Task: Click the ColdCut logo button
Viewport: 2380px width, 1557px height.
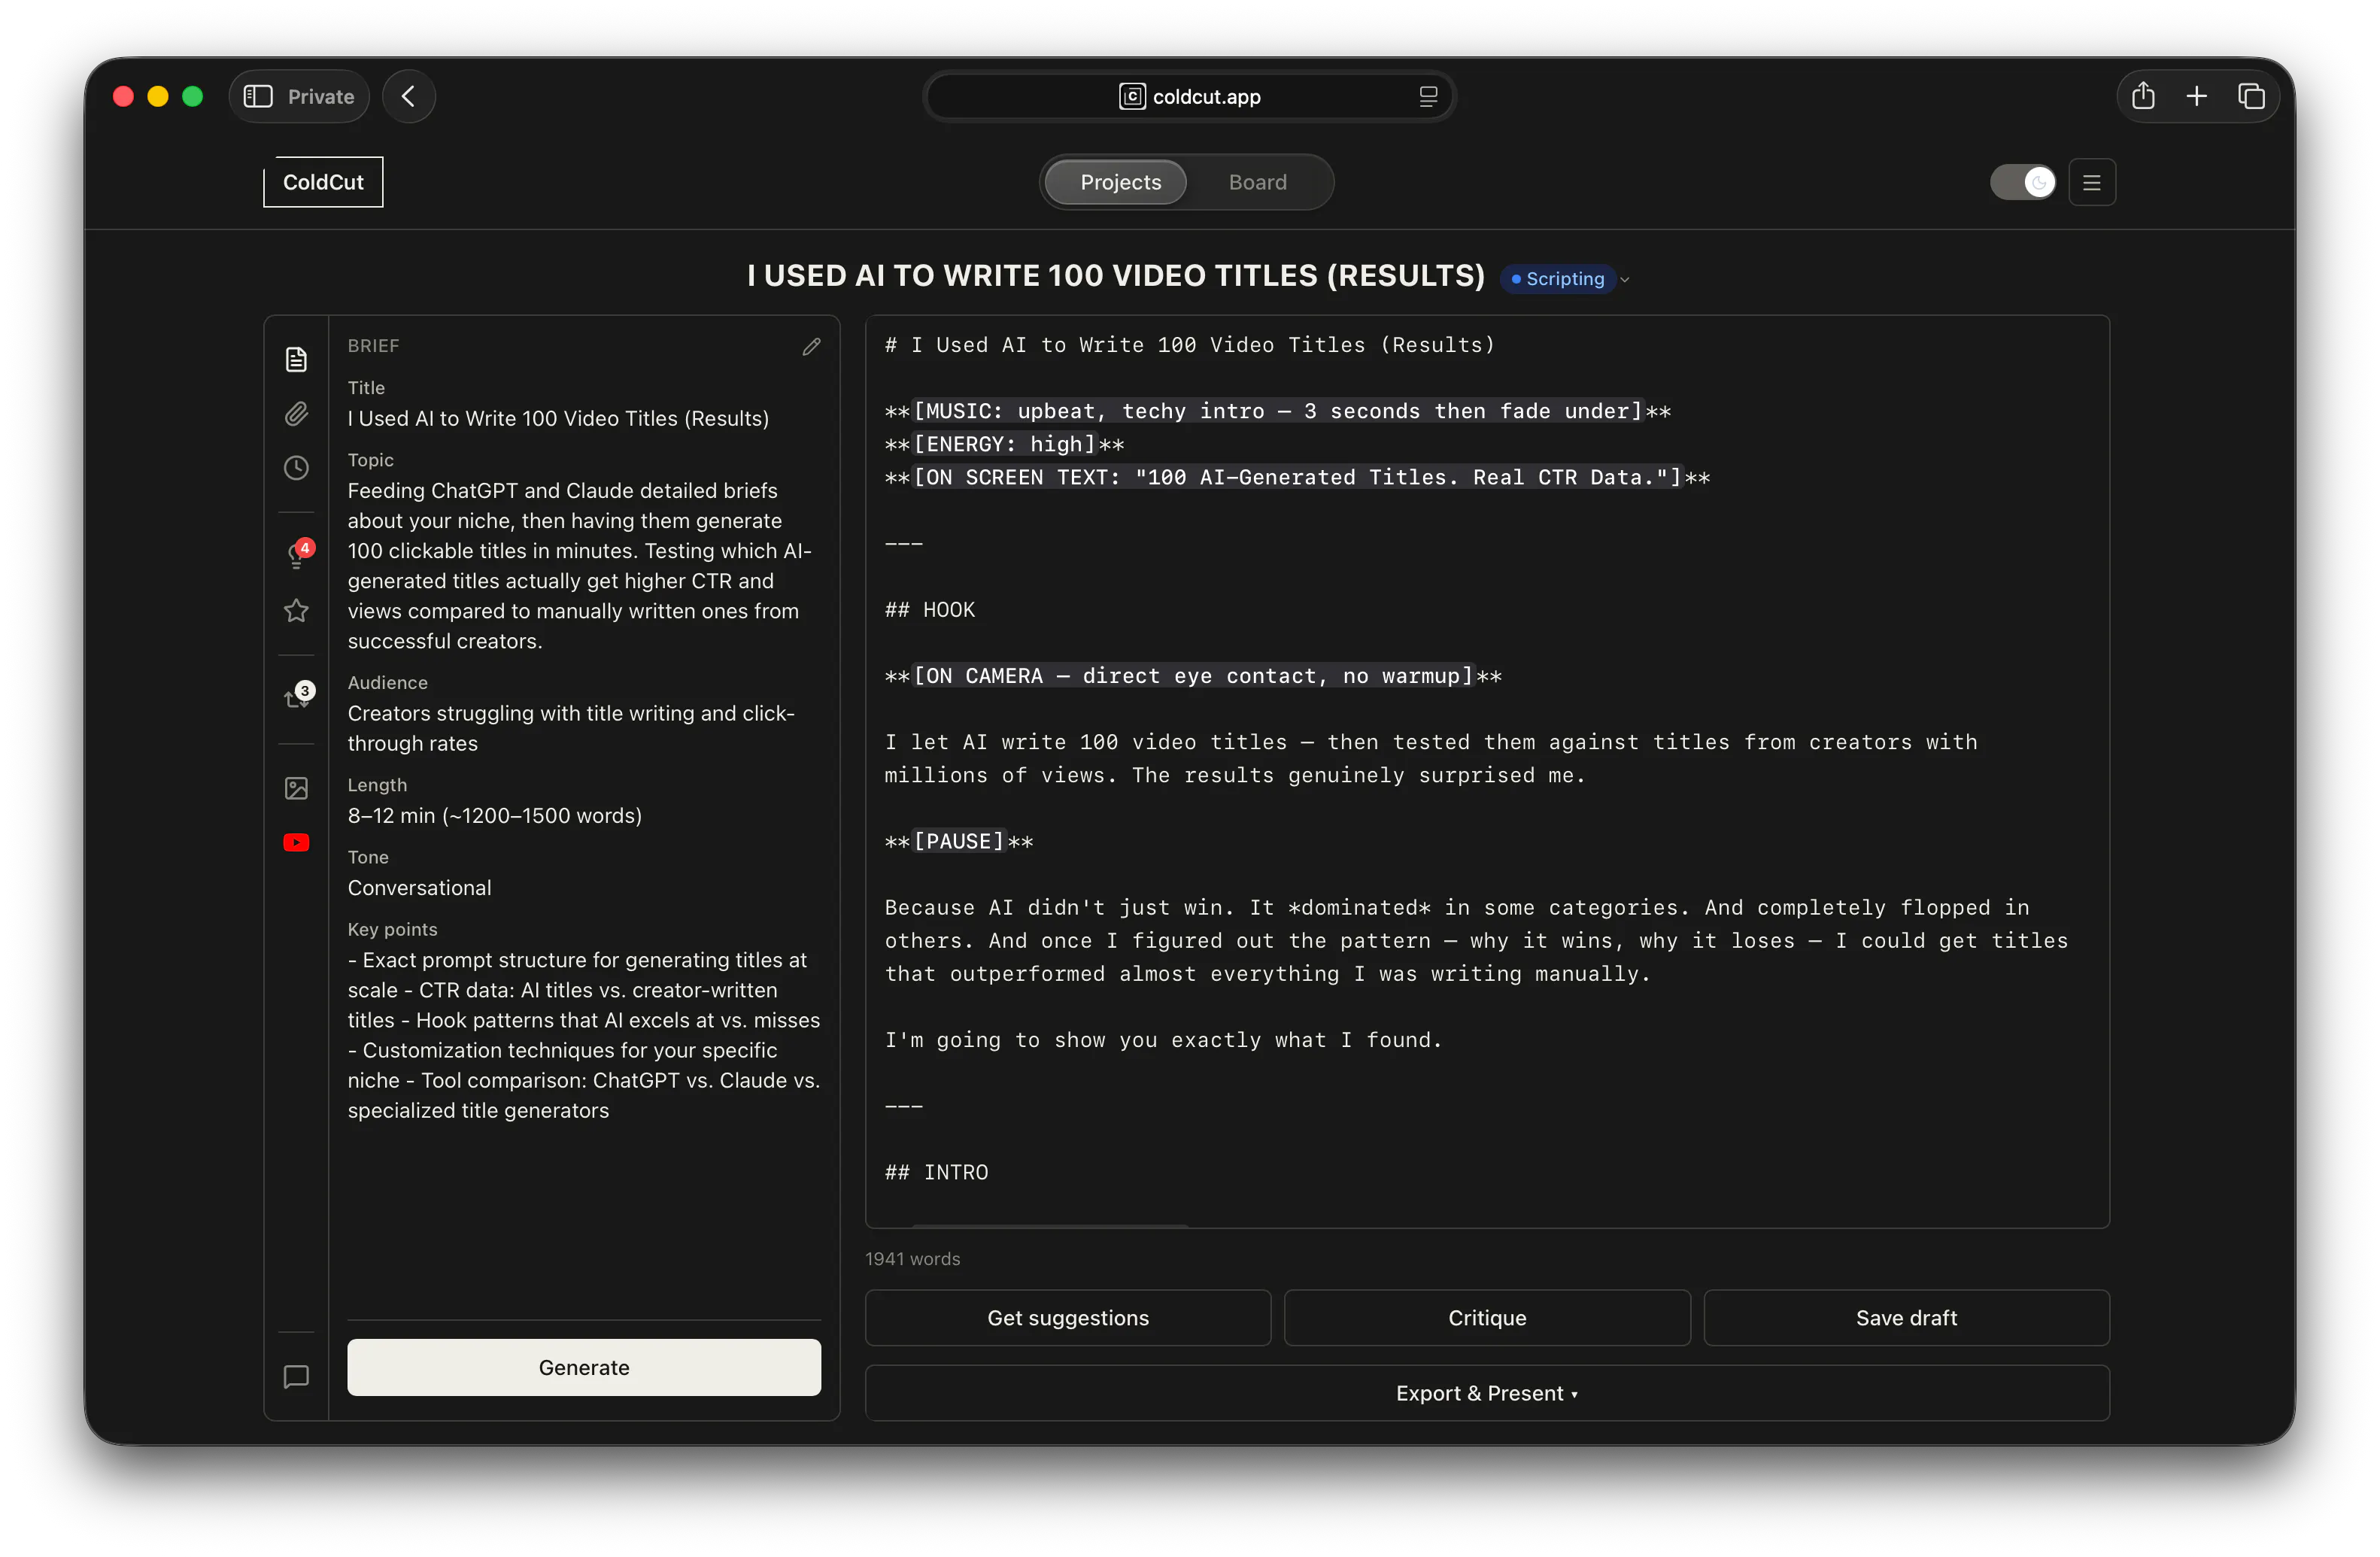Action: tap(323, 182)
